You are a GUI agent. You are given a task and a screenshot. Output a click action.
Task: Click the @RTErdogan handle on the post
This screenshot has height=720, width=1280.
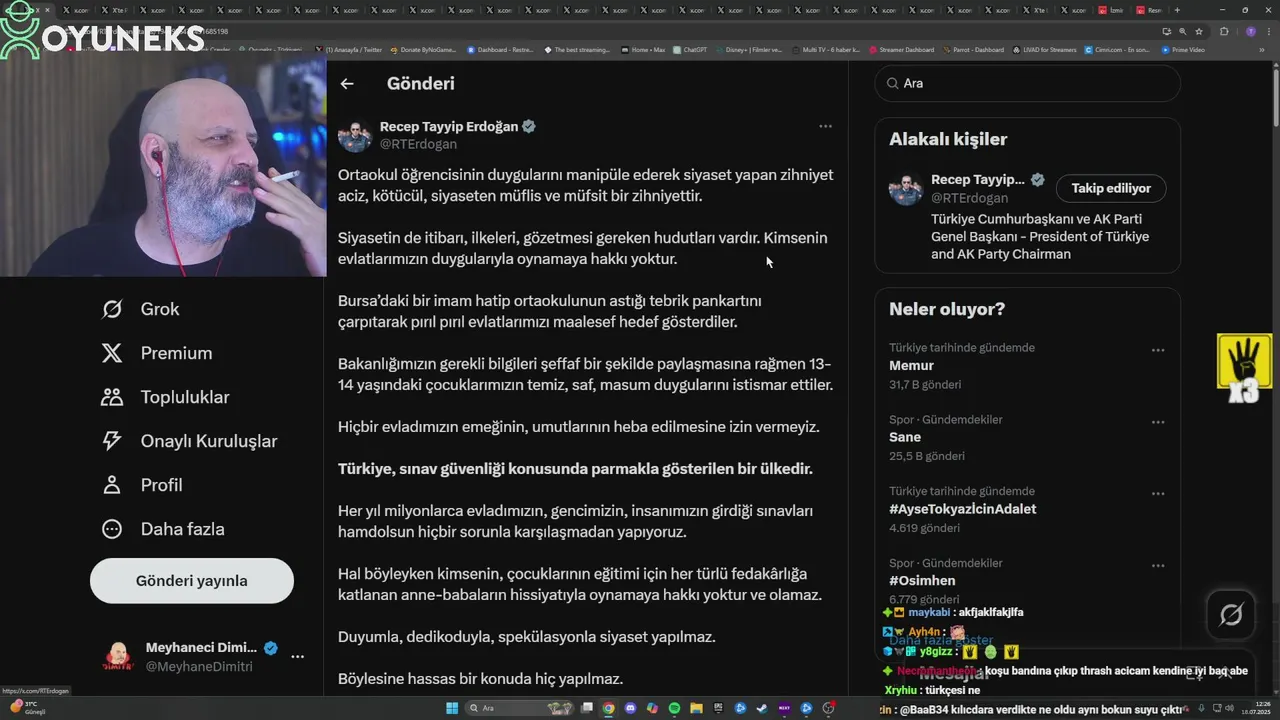pos(418,144)
